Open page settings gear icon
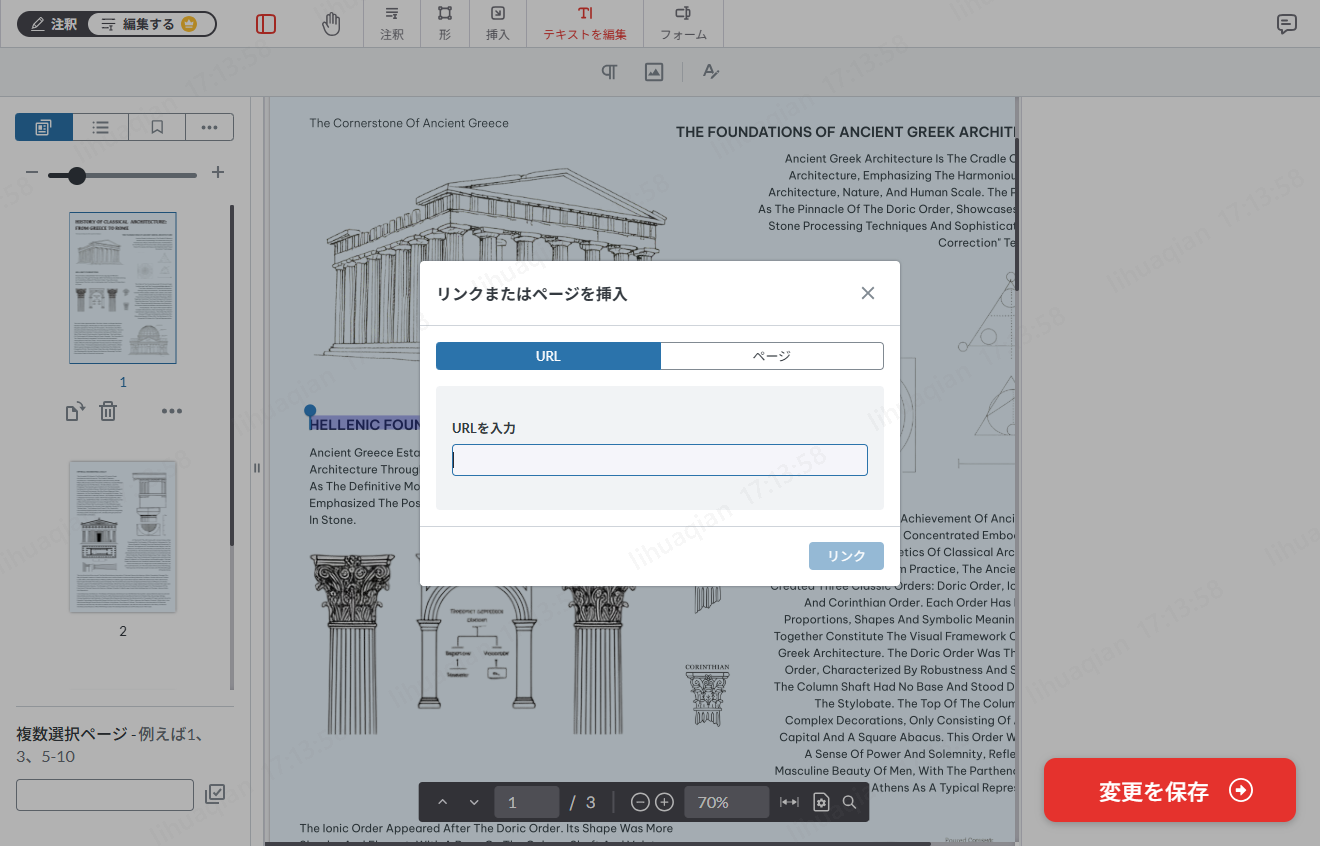The width and height of the screenshot is (1320, 846). [x=822, y=802]
